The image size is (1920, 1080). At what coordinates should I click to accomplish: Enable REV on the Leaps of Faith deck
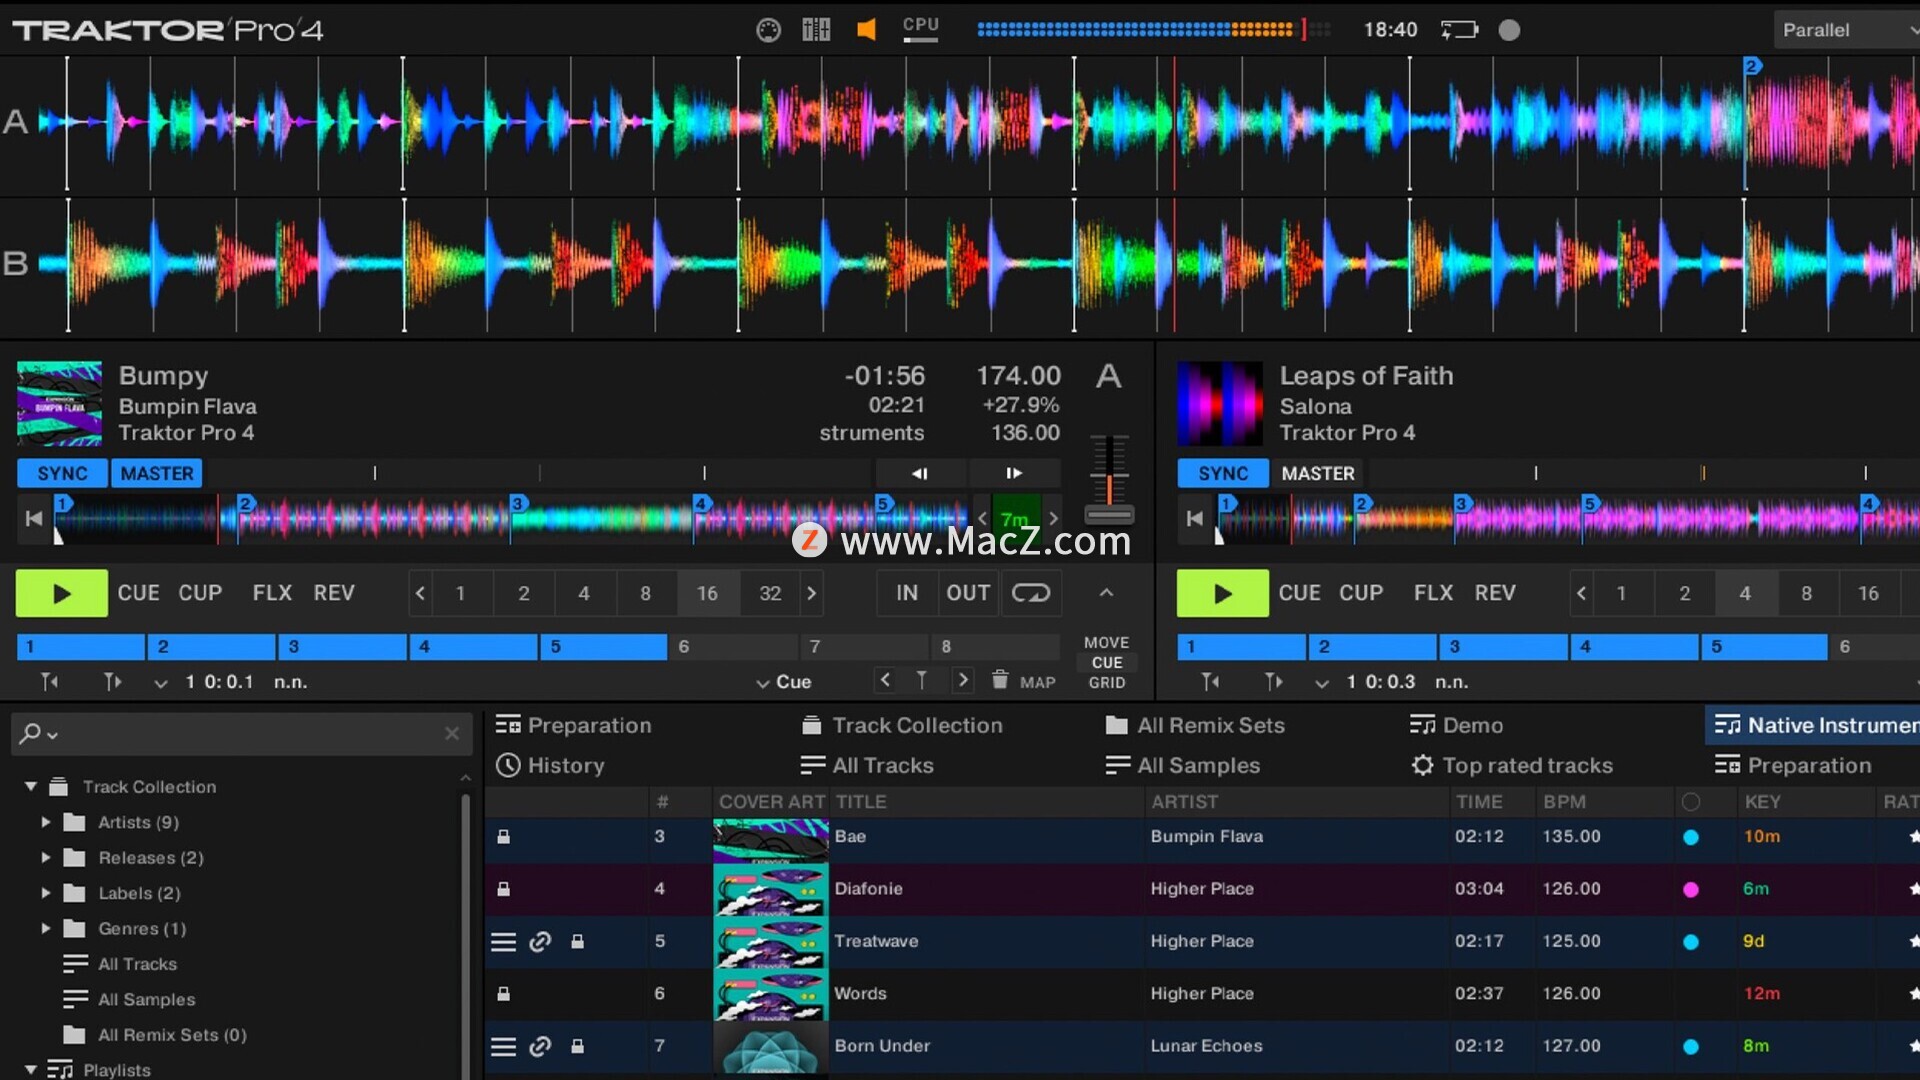pos(1495,593)
